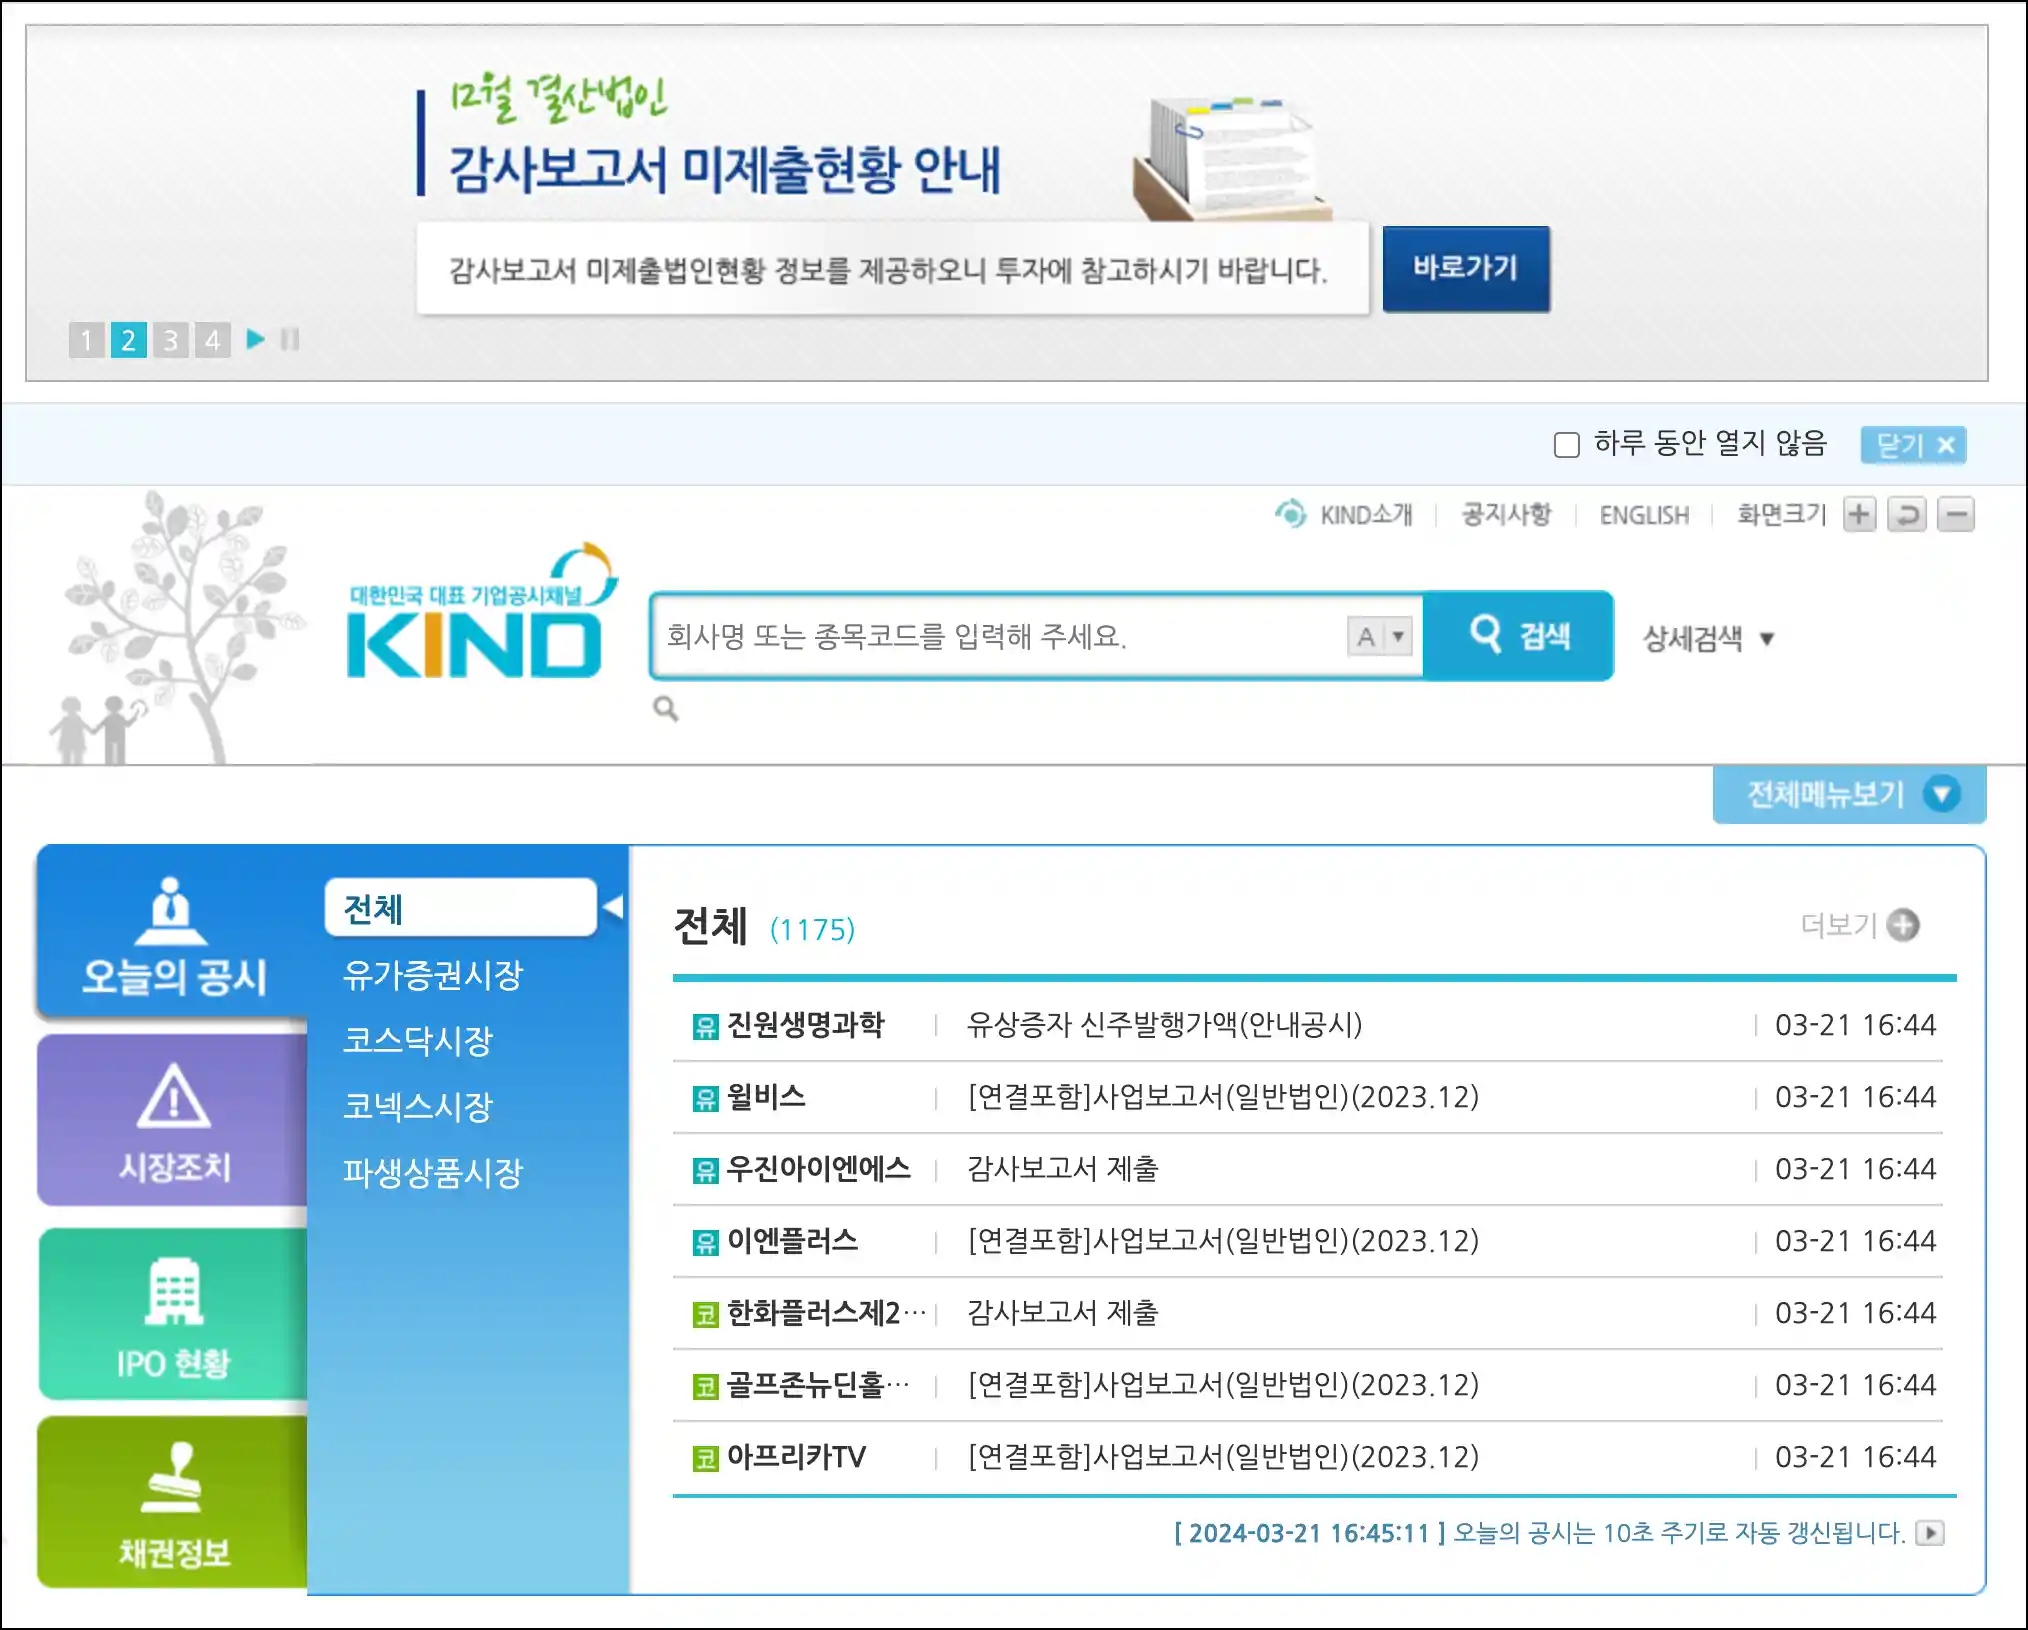Close the banner with 닫기 button
Image resolution: width=2028 pixels, height=1630 pixels.
click(1913, 445)
